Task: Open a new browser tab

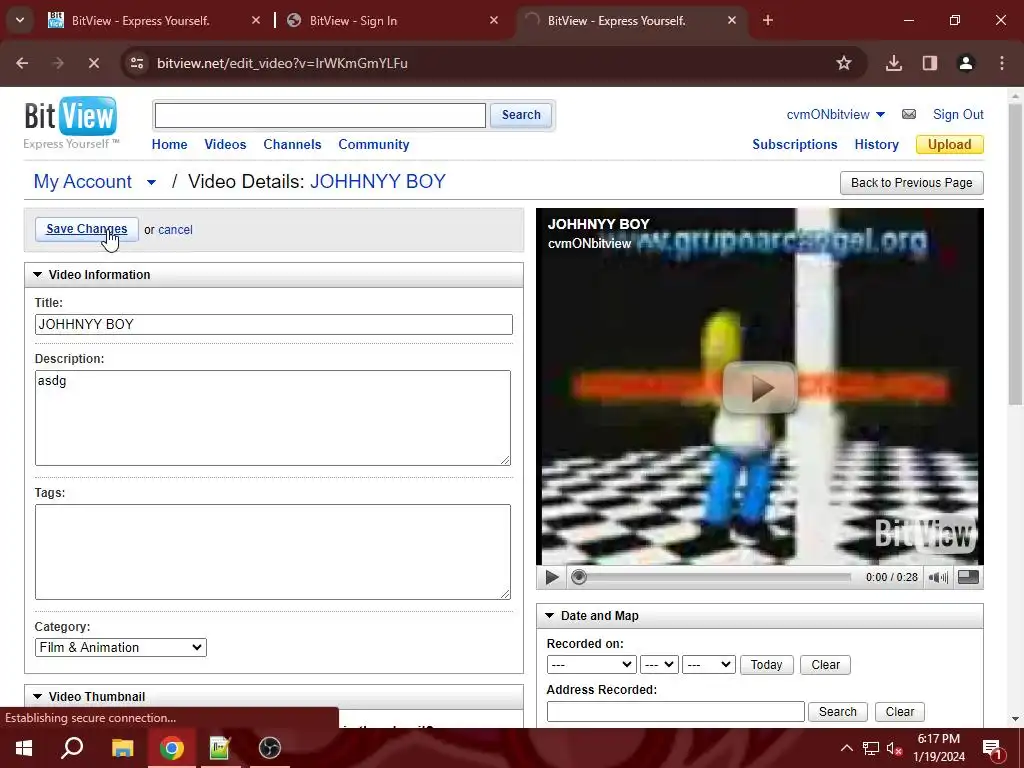Action: point(767,20)
